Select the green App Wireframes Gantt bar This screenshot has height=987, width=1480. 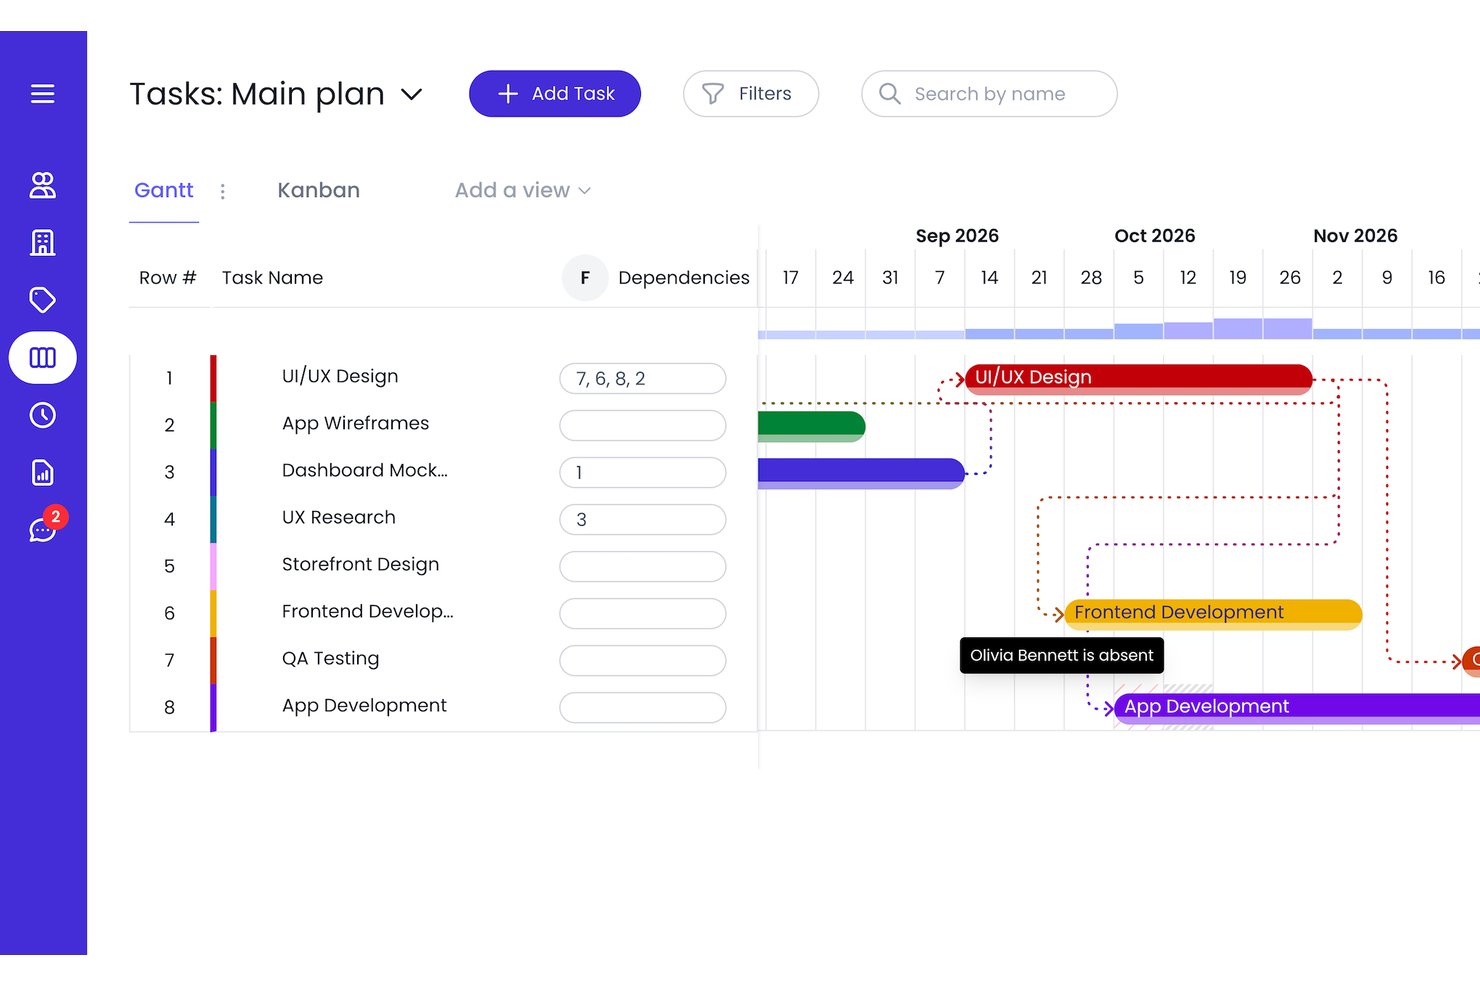[x=812, y=426]
